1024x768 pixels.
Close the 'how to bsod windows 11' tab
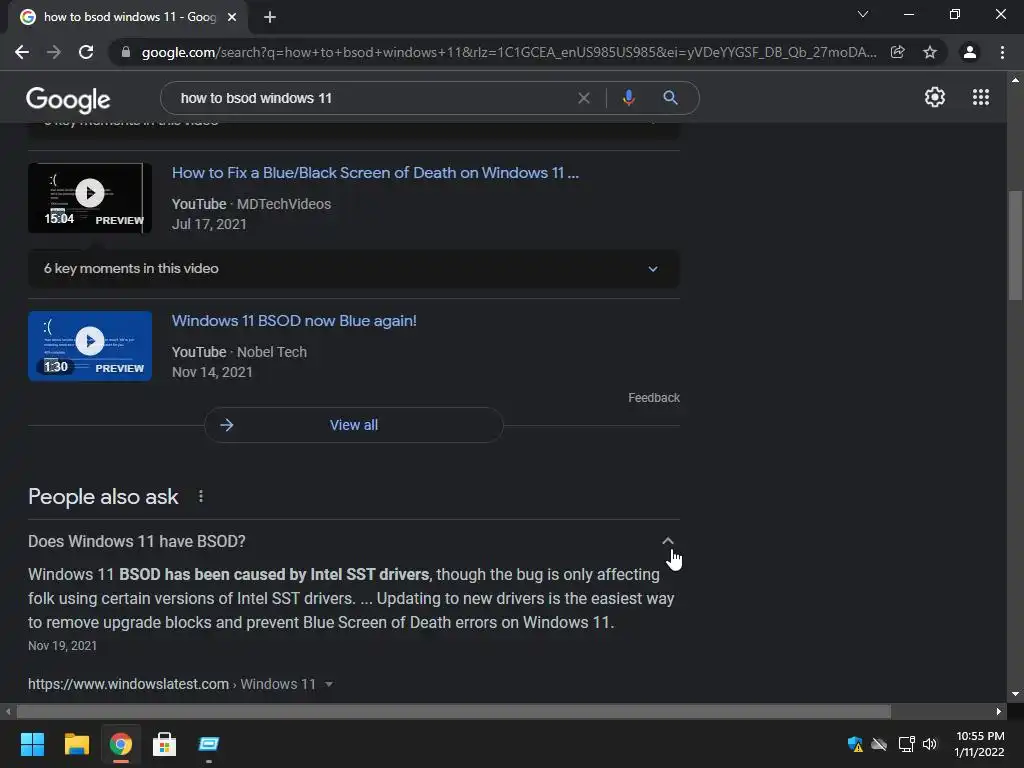pos(232,18)
